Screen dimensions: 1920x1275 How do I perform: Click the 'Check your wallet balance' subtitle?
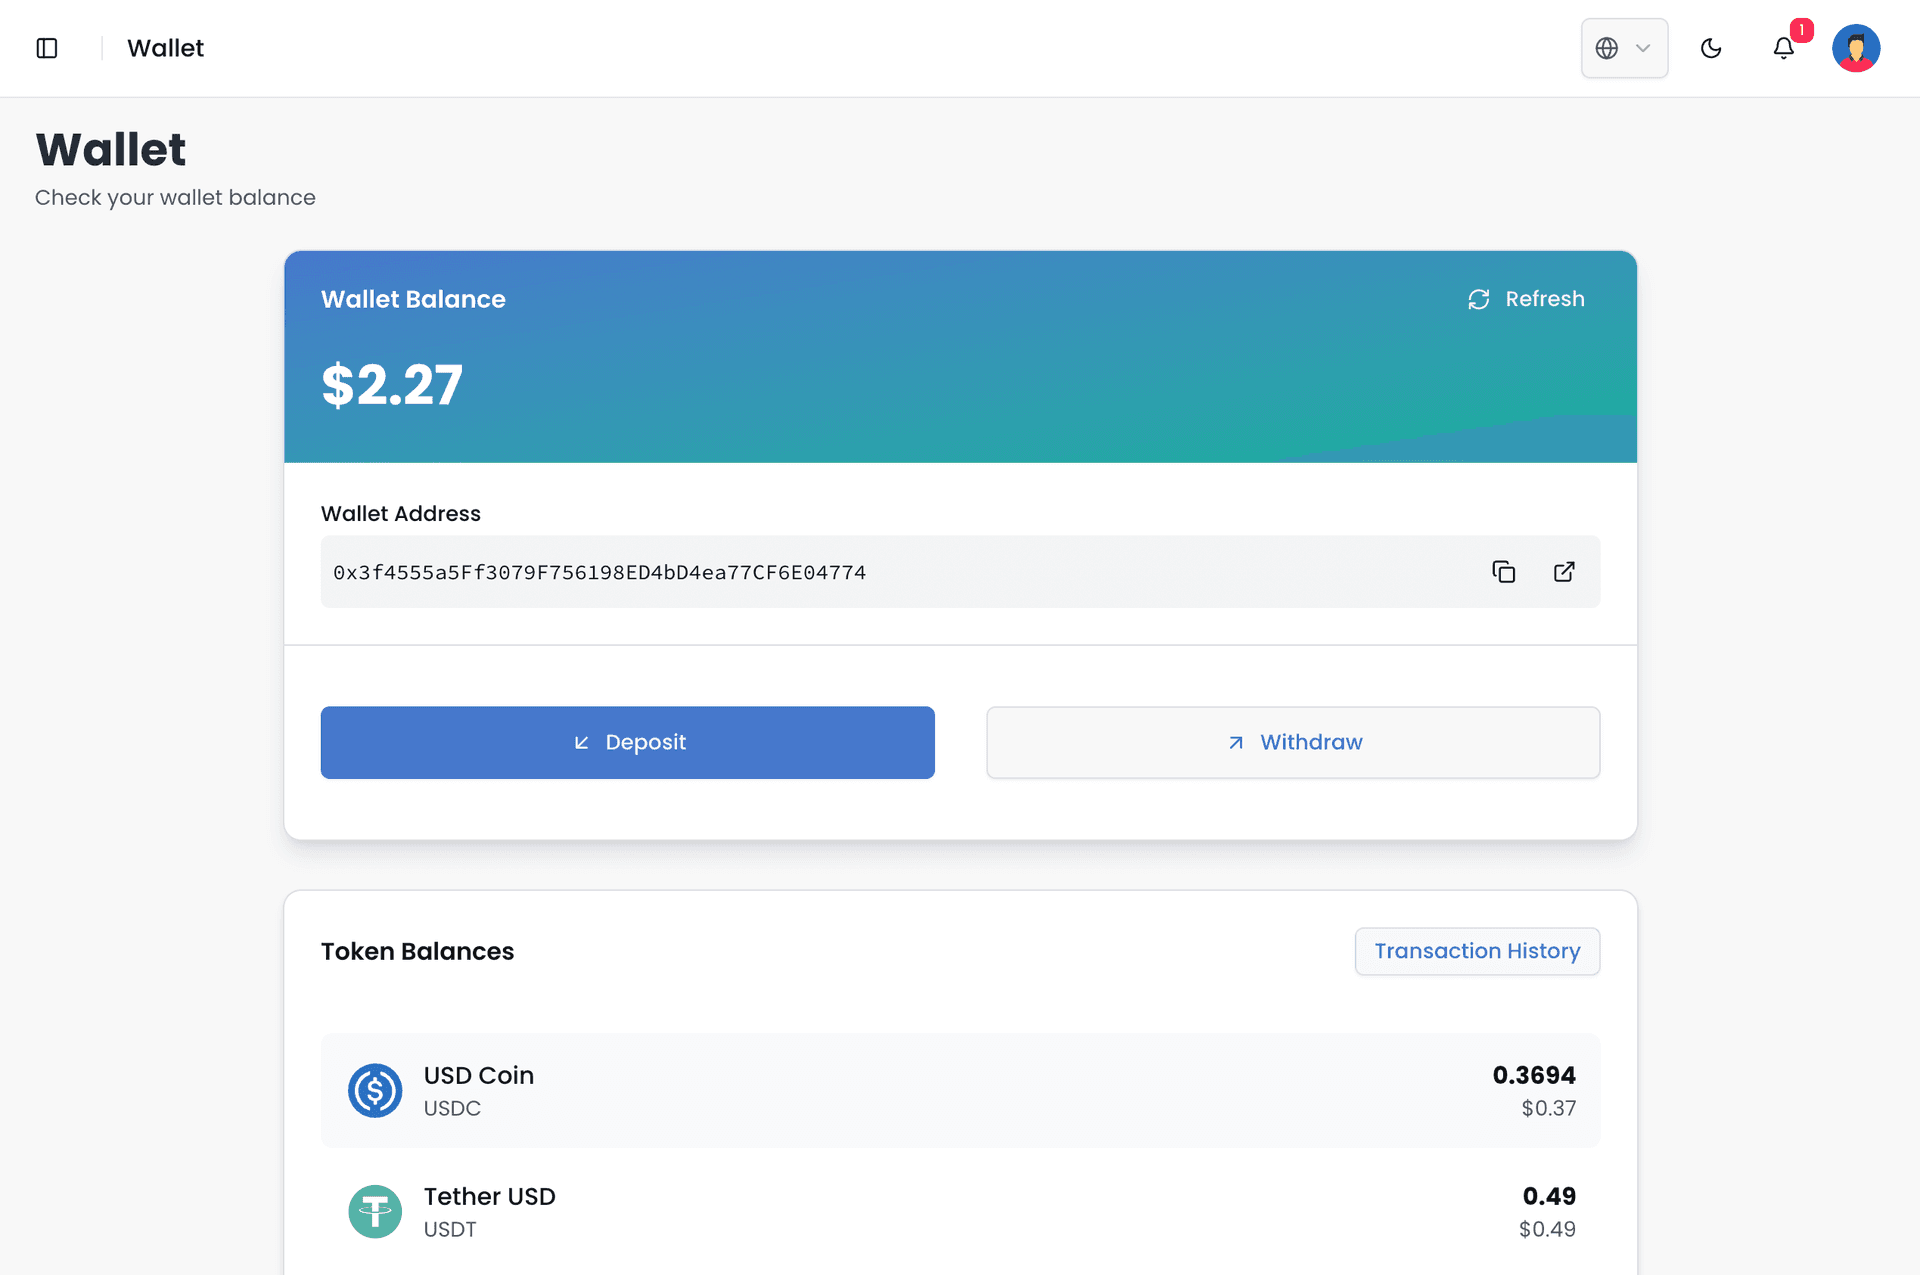[175, 198]
